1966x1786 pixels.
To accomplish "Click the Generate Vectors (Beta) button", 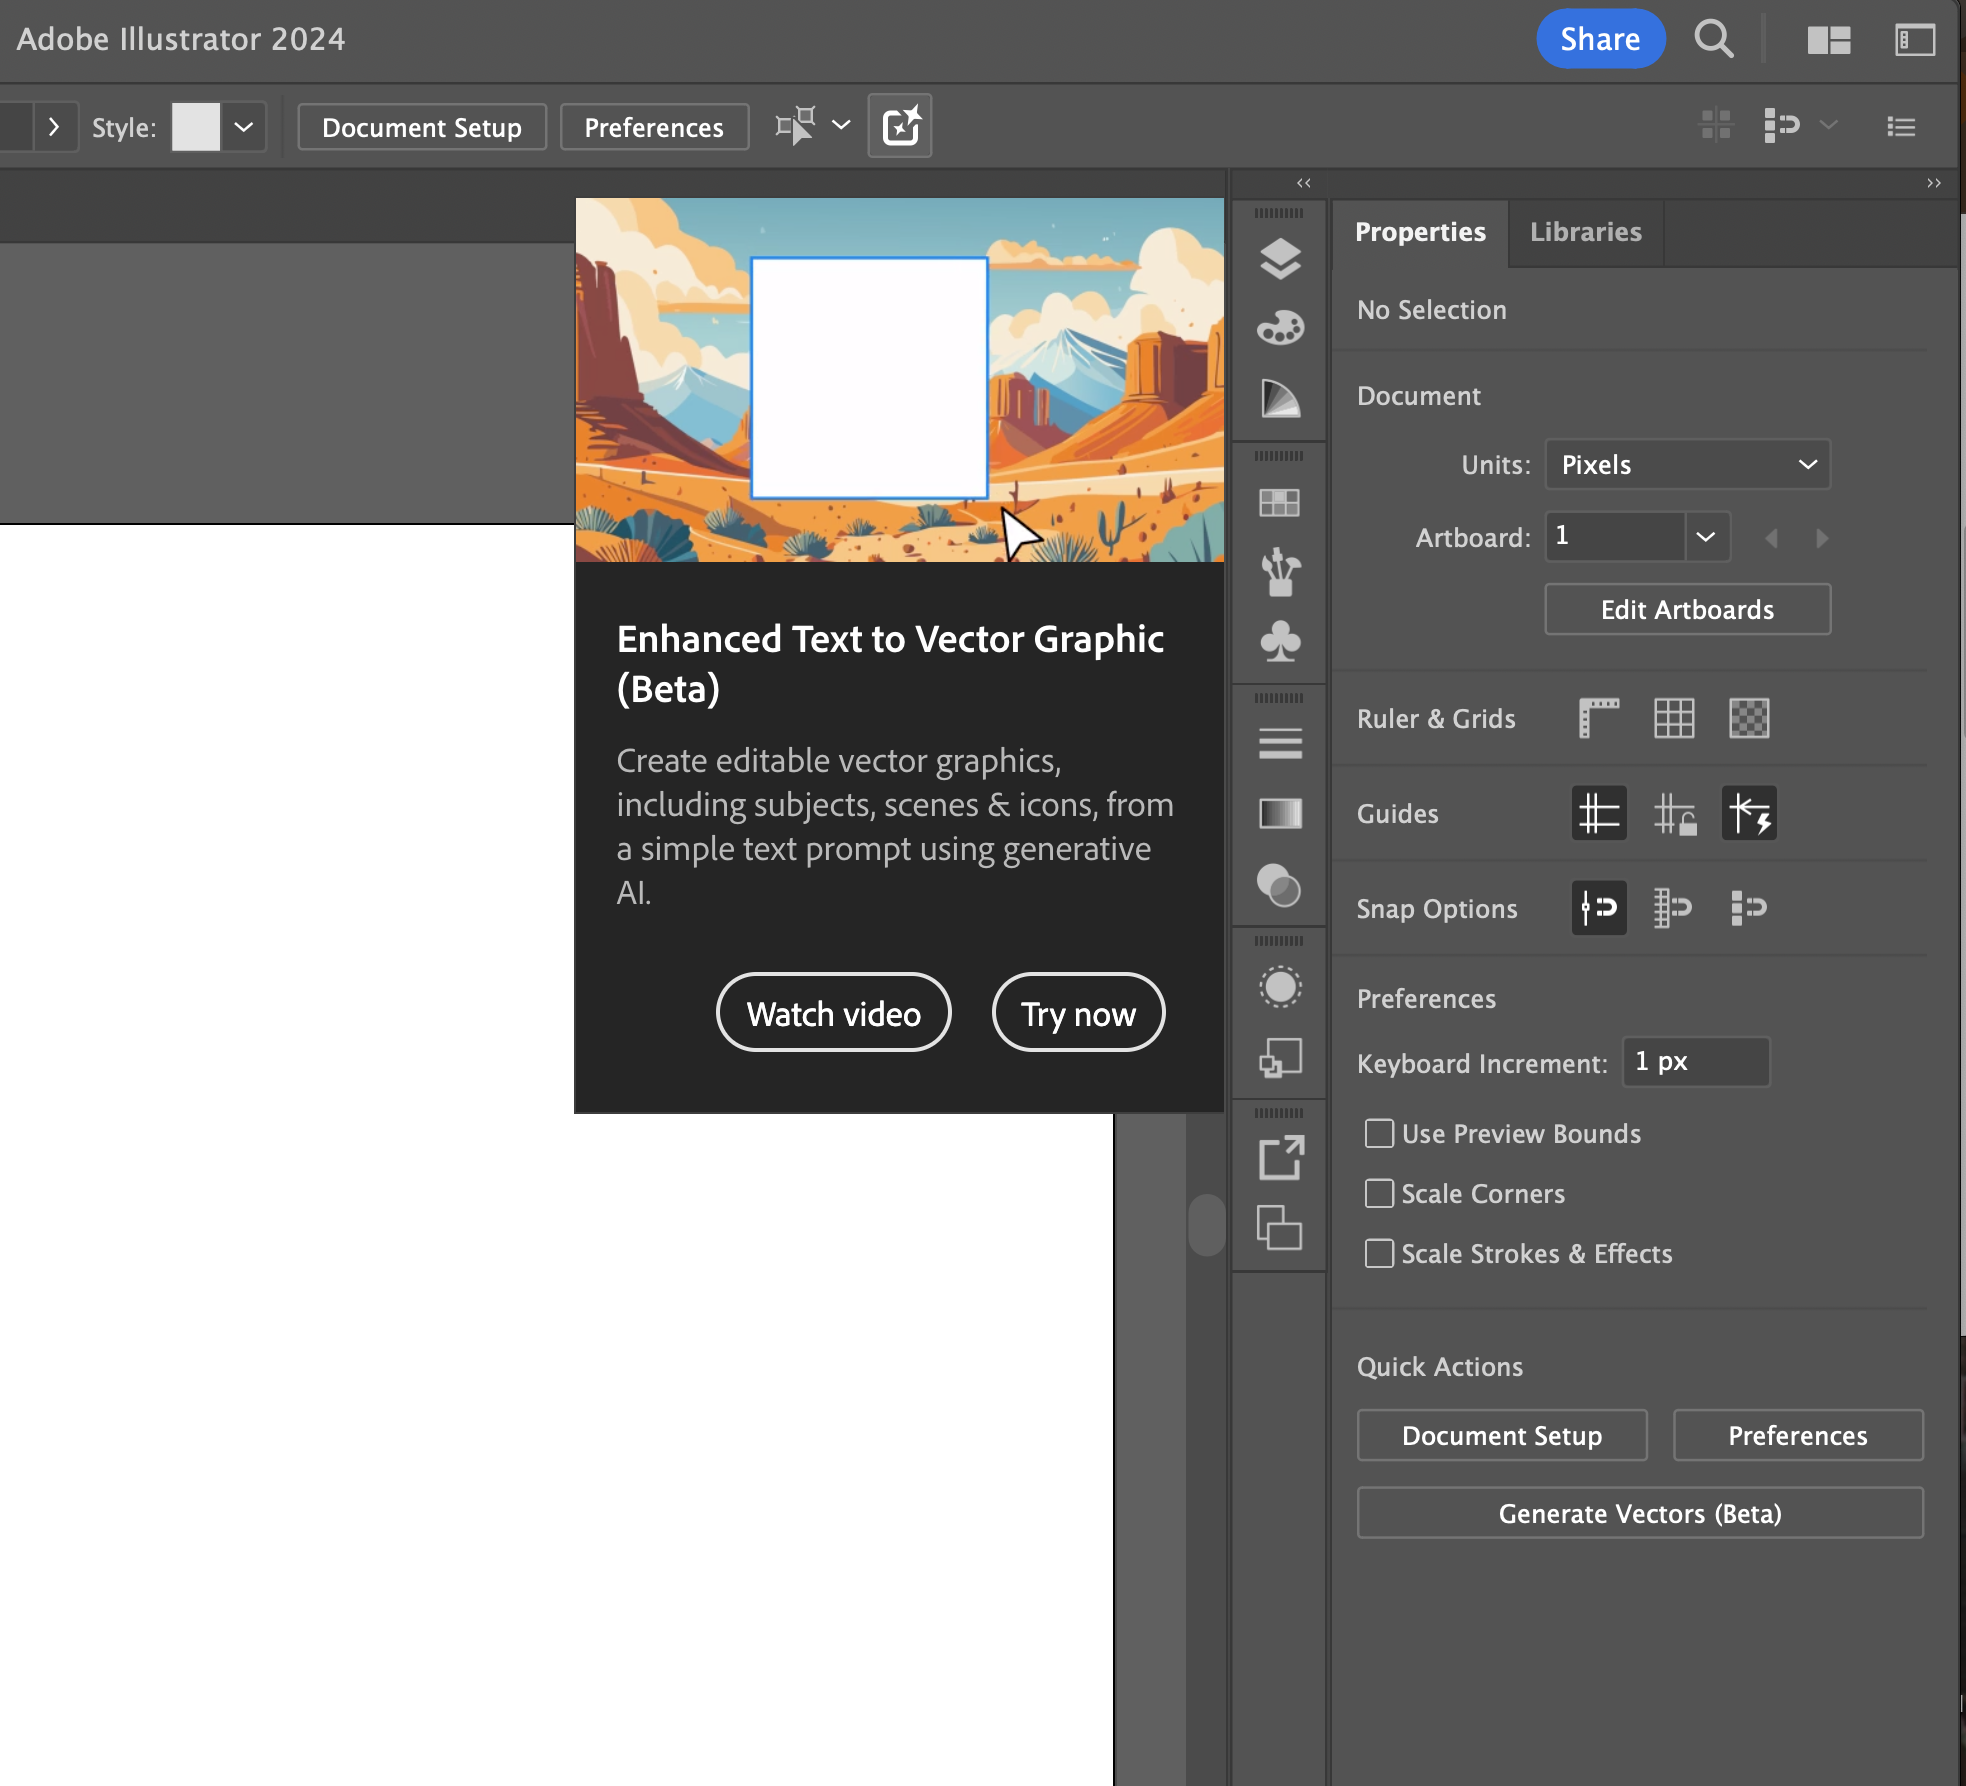I will pos(1639,1513).
